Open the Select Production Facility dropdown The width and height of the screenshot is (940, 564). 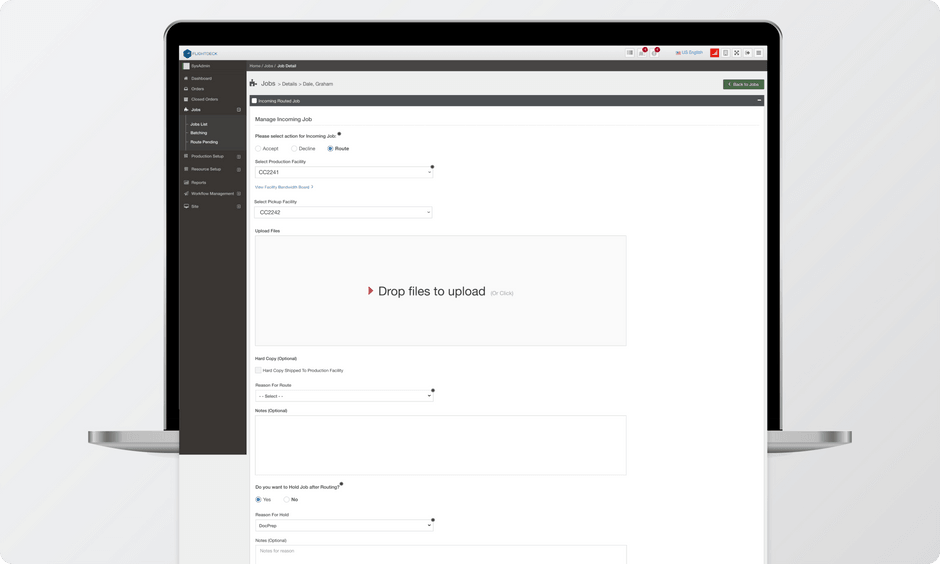[x=343, y=172]
